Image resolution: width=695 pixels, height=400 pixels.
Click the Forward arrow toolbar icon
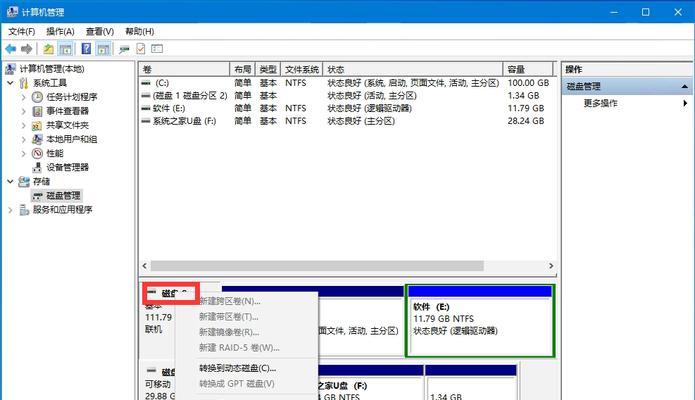[x=27, y=49]
